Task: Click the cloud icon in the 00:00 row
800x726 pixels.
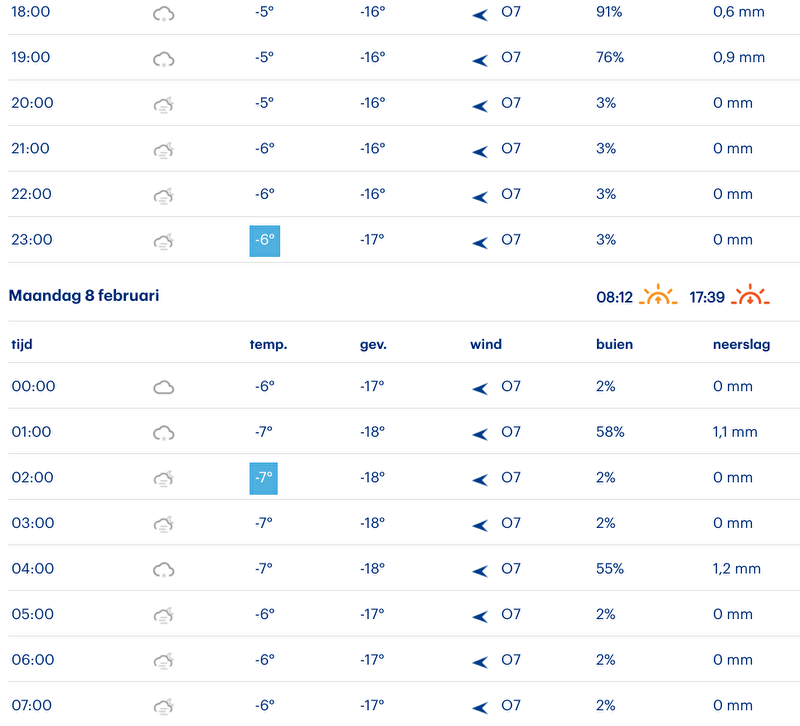Action: [164, 387]
